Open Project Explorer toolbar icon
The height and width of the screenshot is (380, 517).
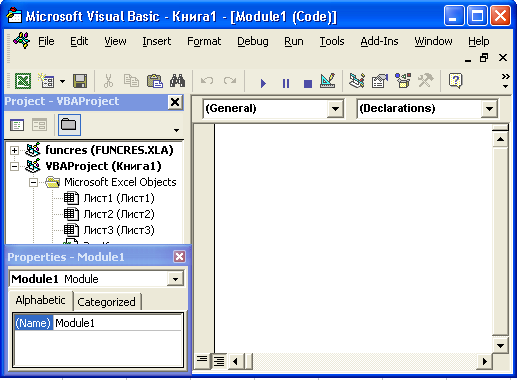(357, 81)
